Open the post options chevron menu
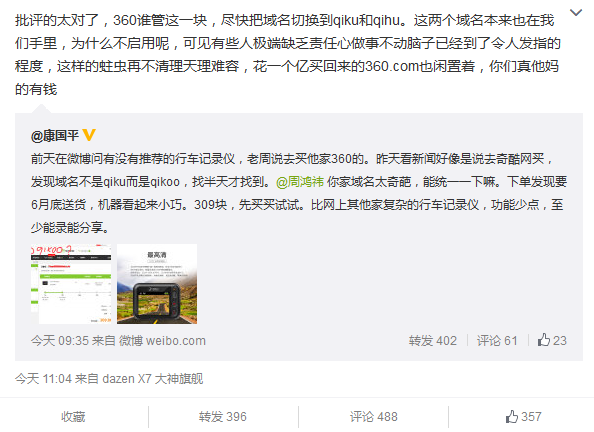The image size is (594, 432). point(576,13)
